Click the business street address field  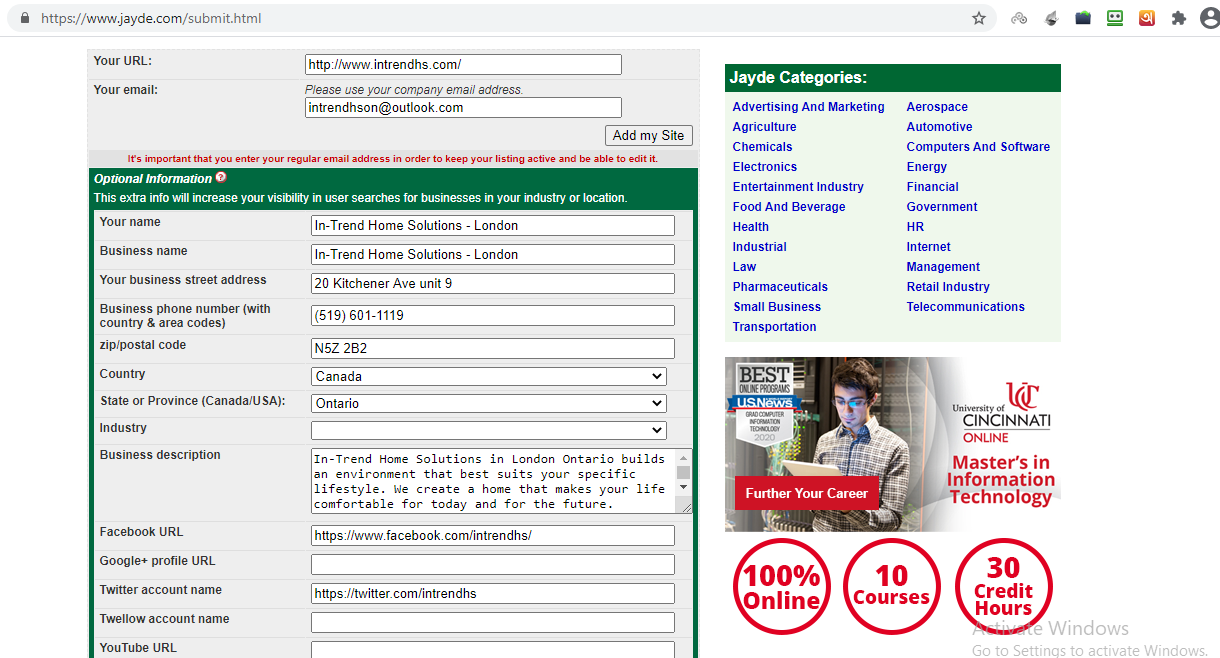click(493, 283)
